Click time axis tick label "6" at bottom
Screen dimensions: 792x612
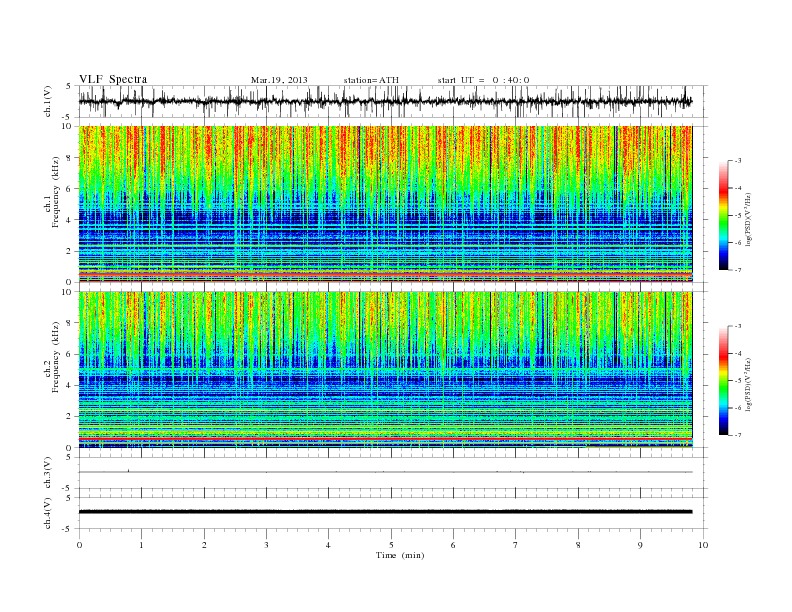tap(453, 545)
